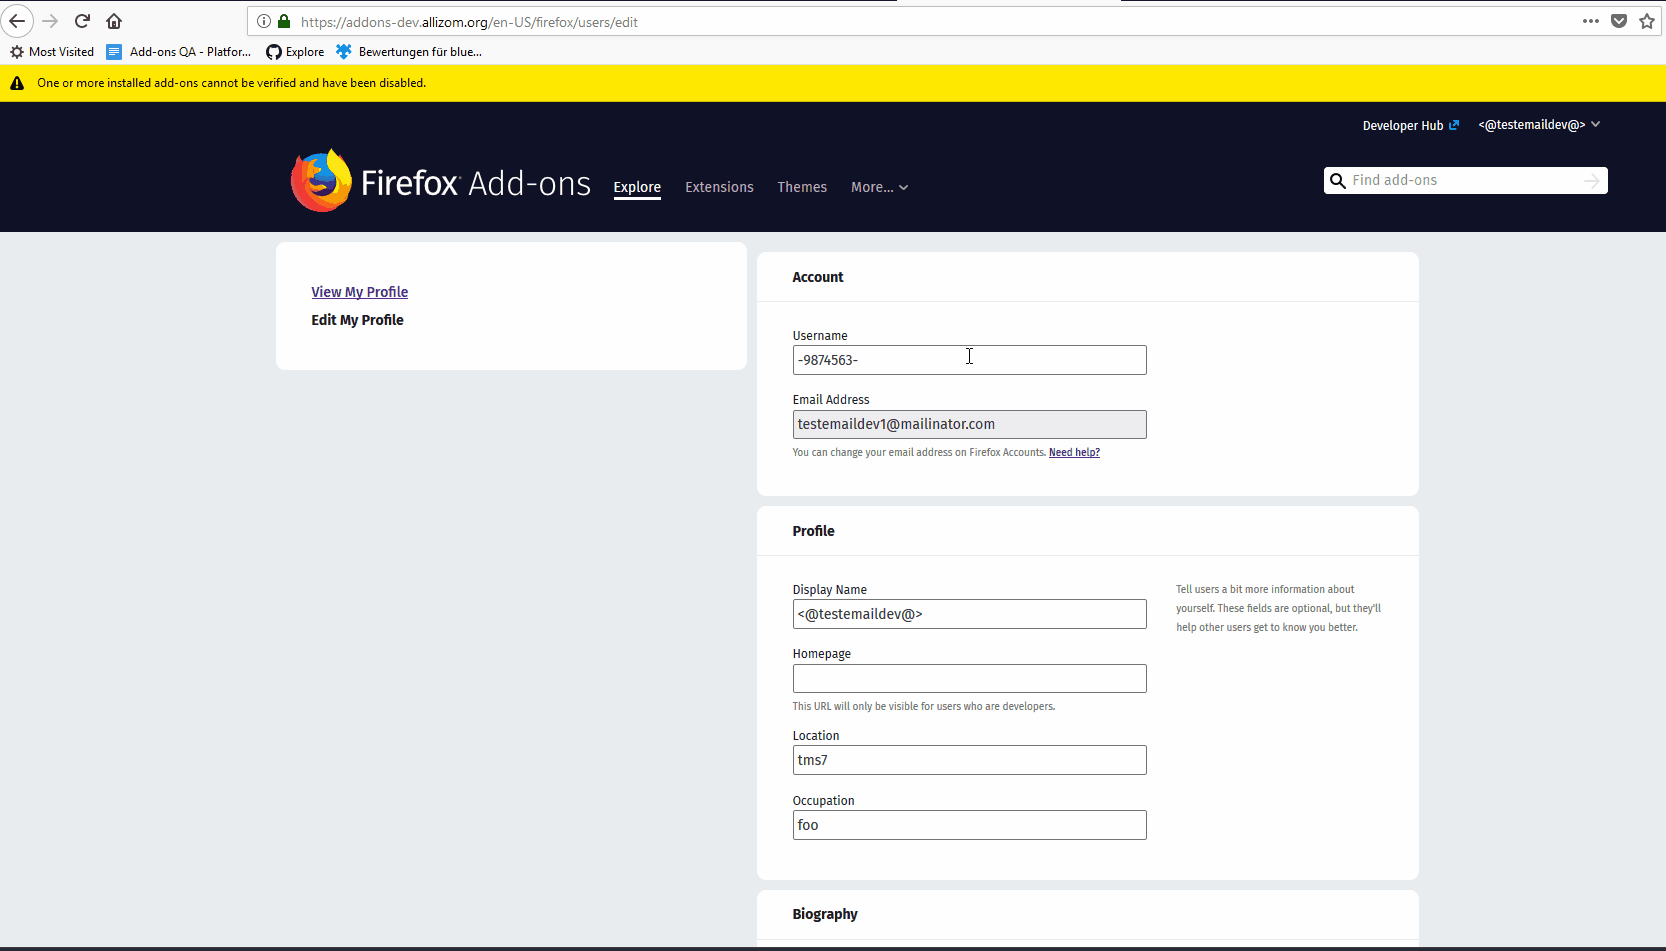
Task: Click the Occupation field containing foo
Action: click(969, 825)
